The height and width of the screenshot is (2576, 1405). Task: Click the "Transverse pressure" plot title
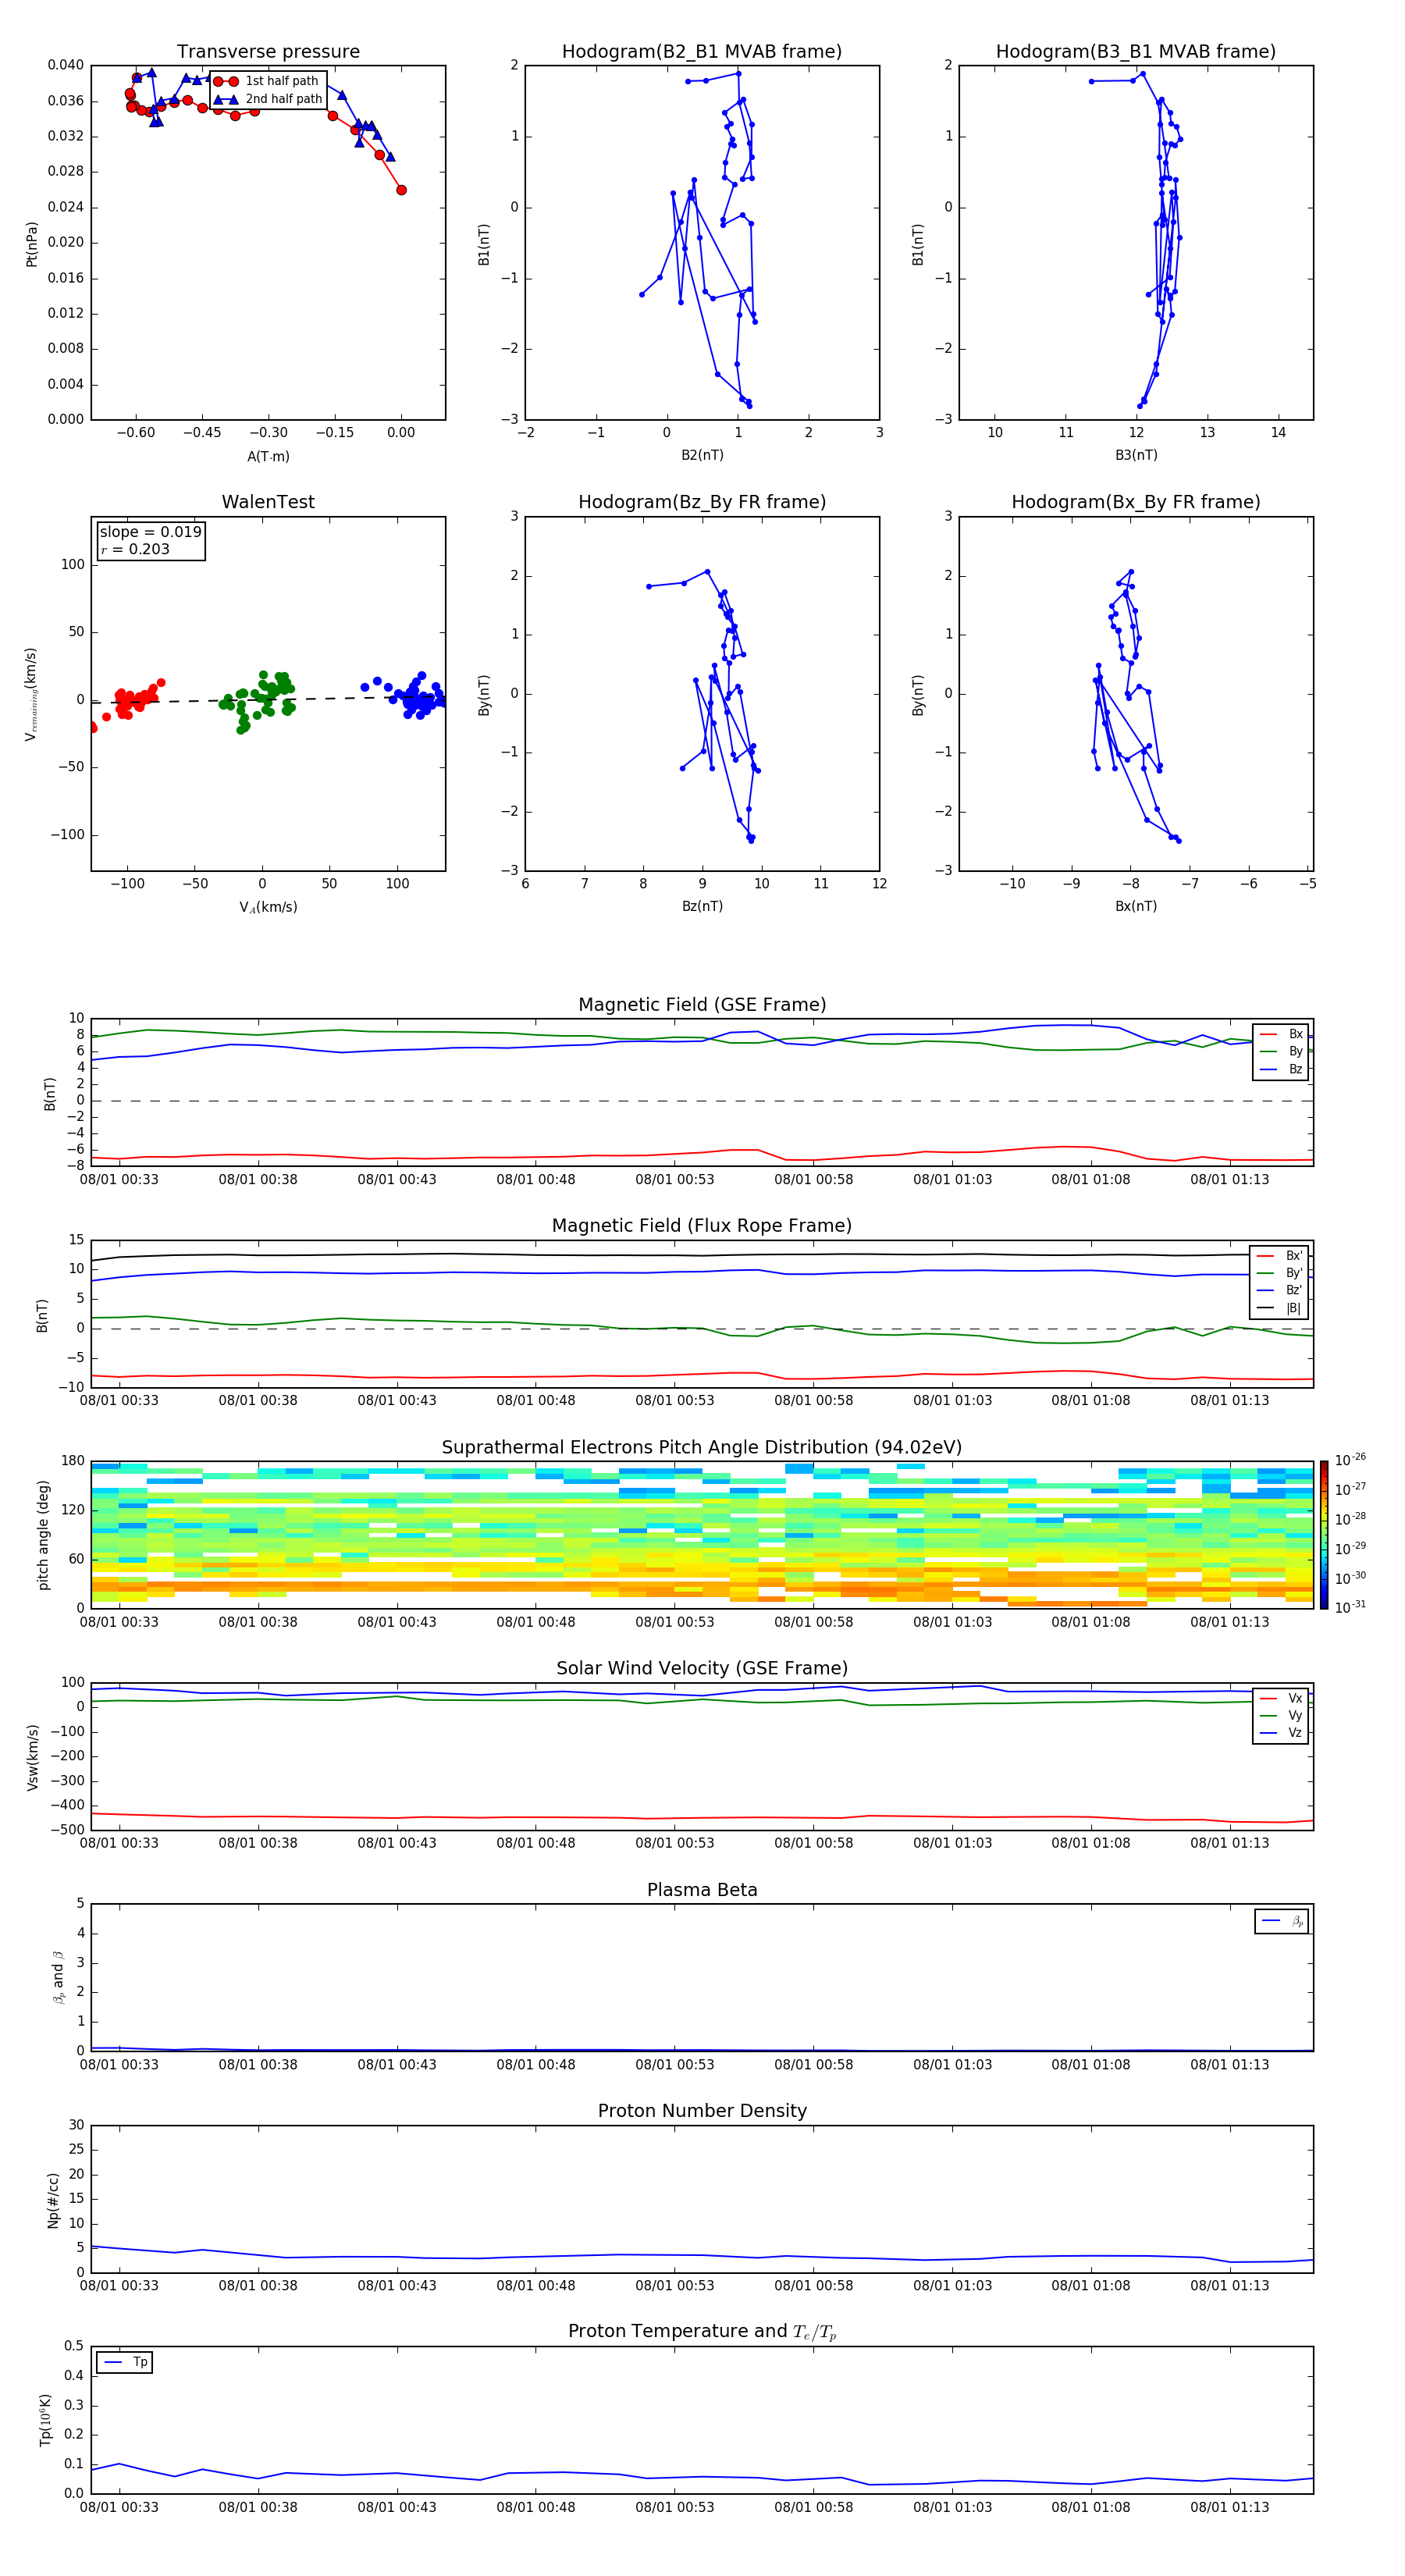tap(268, 52)
